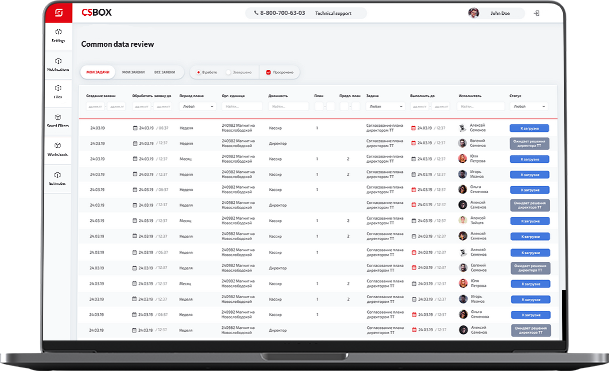Open the Files section in the sidebar
Image resolution: width=609 pixels, height=371 pixels.
(x=58, y=92)
